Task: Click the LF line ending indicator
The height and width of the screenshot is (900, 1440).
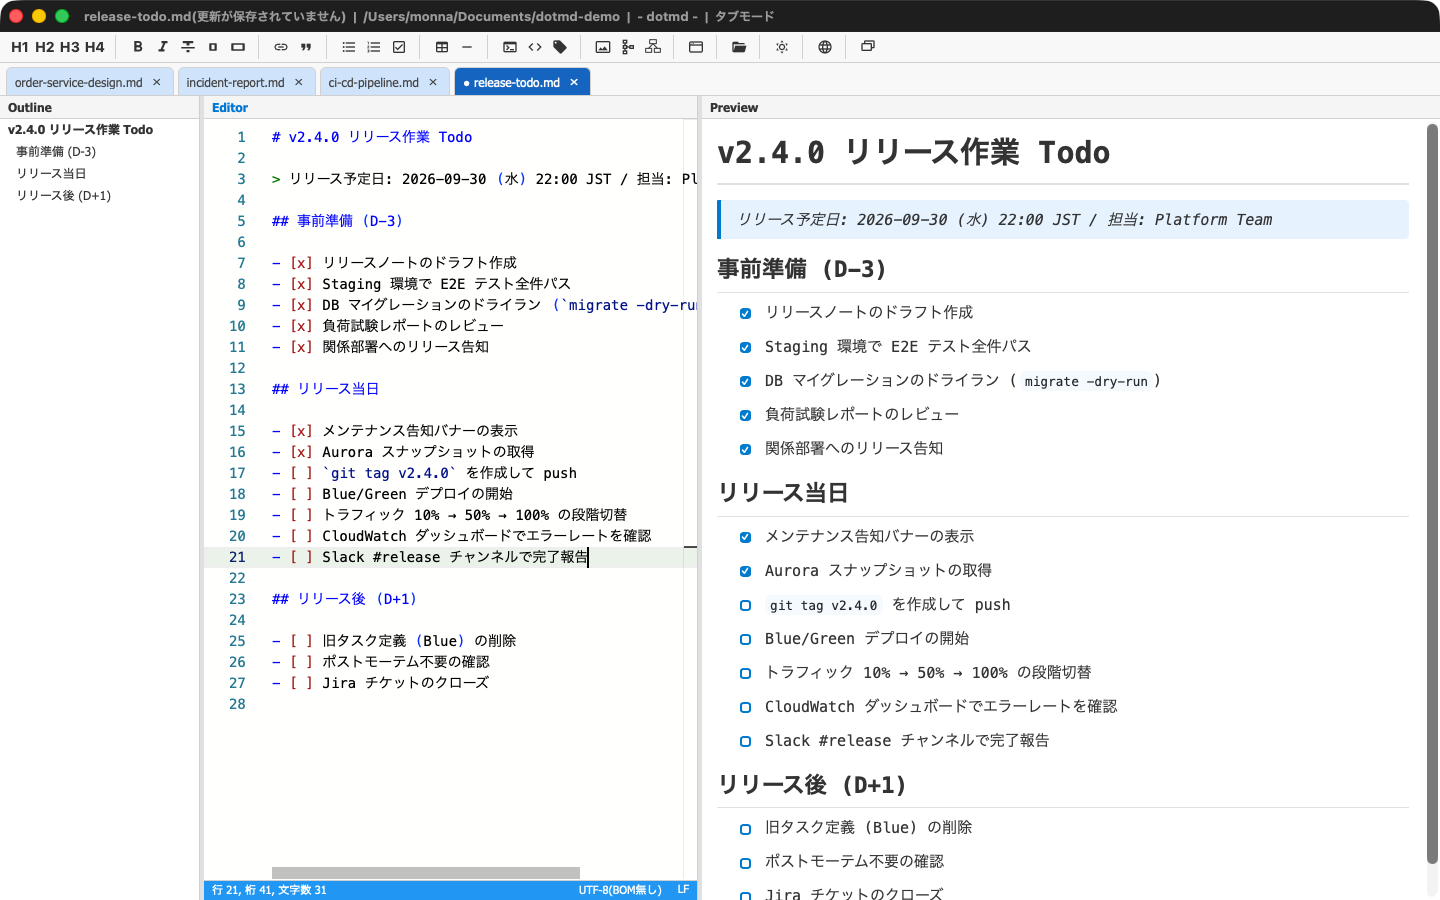Action: pos(683,890)
